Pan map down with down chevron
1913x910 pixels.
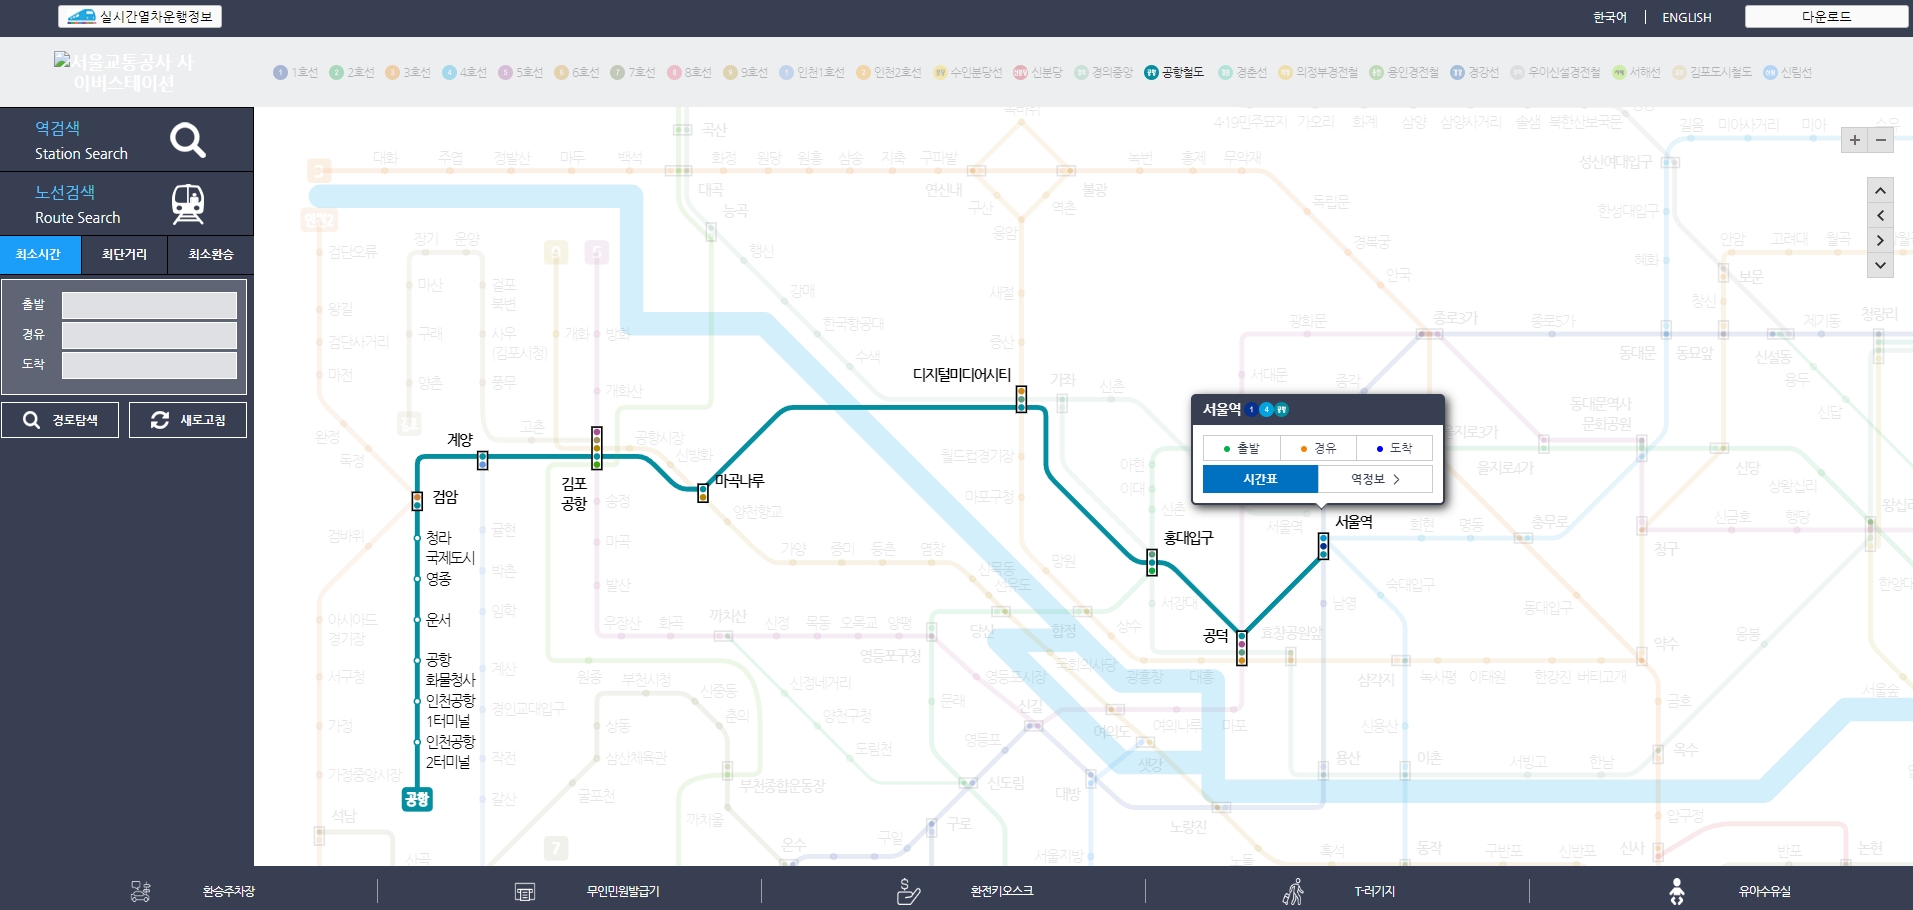click(1880, 265)
